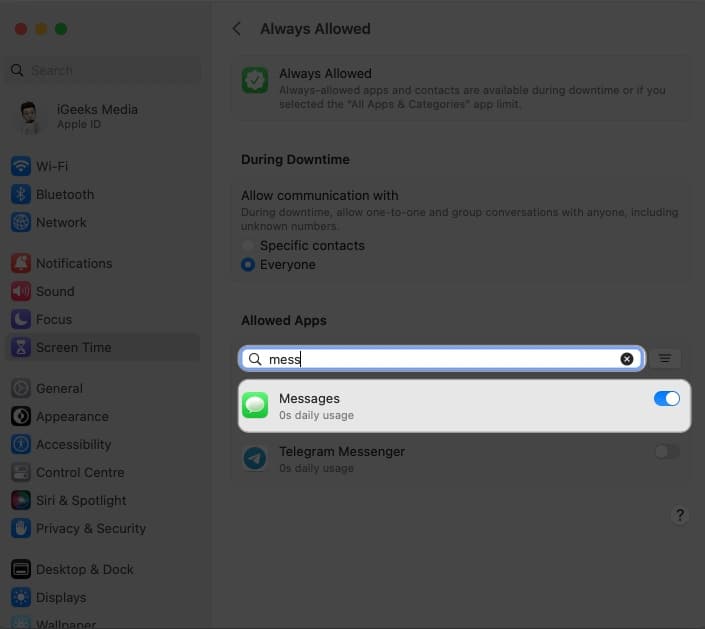Focus the sidebar Search field
The image size is (705, 629).
[103, 70]
